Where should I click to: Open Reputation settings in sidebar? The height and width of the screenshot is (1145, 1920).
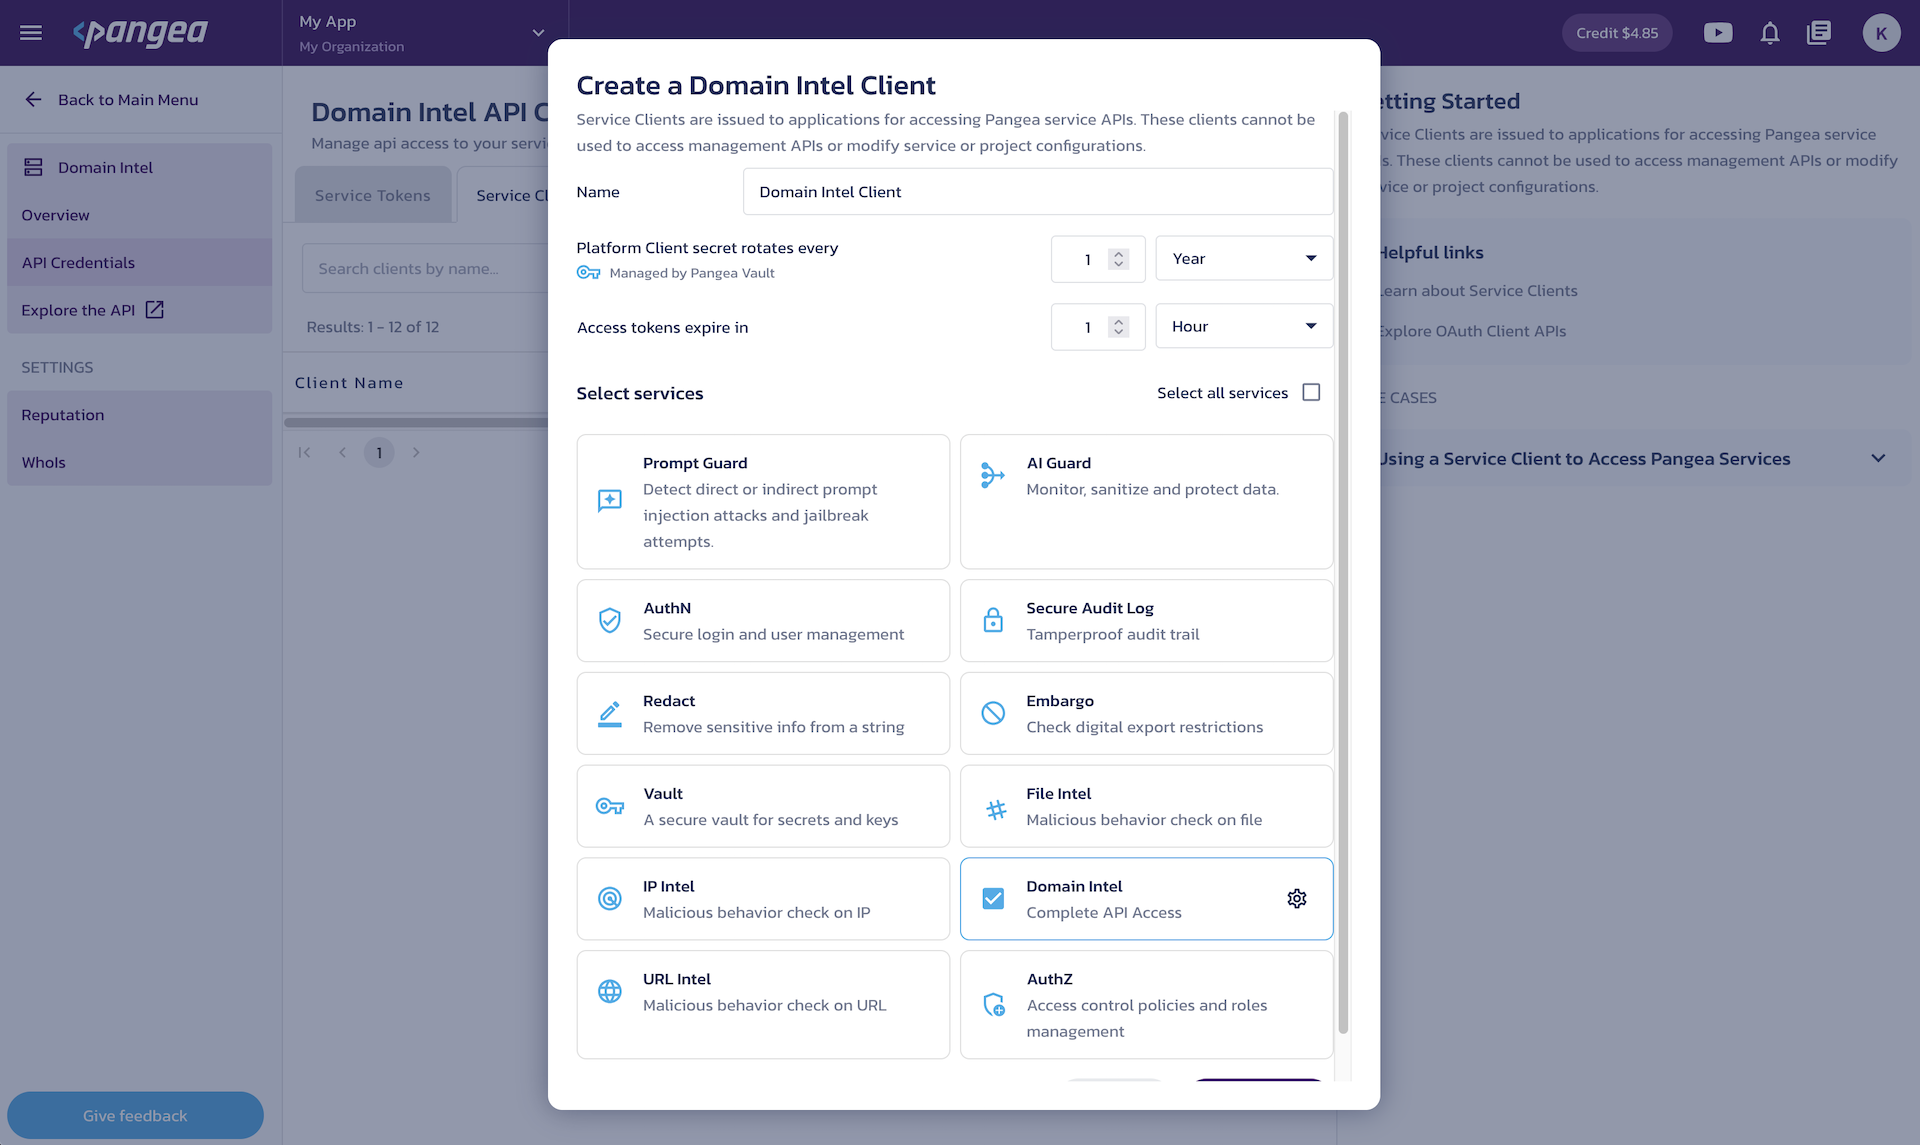(x=139, y=415)
